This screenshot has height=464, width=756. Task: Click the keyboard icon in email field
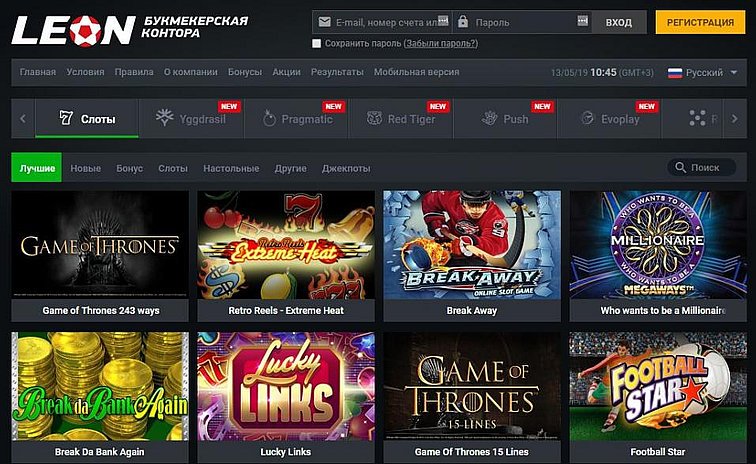(x=443, y=20)
